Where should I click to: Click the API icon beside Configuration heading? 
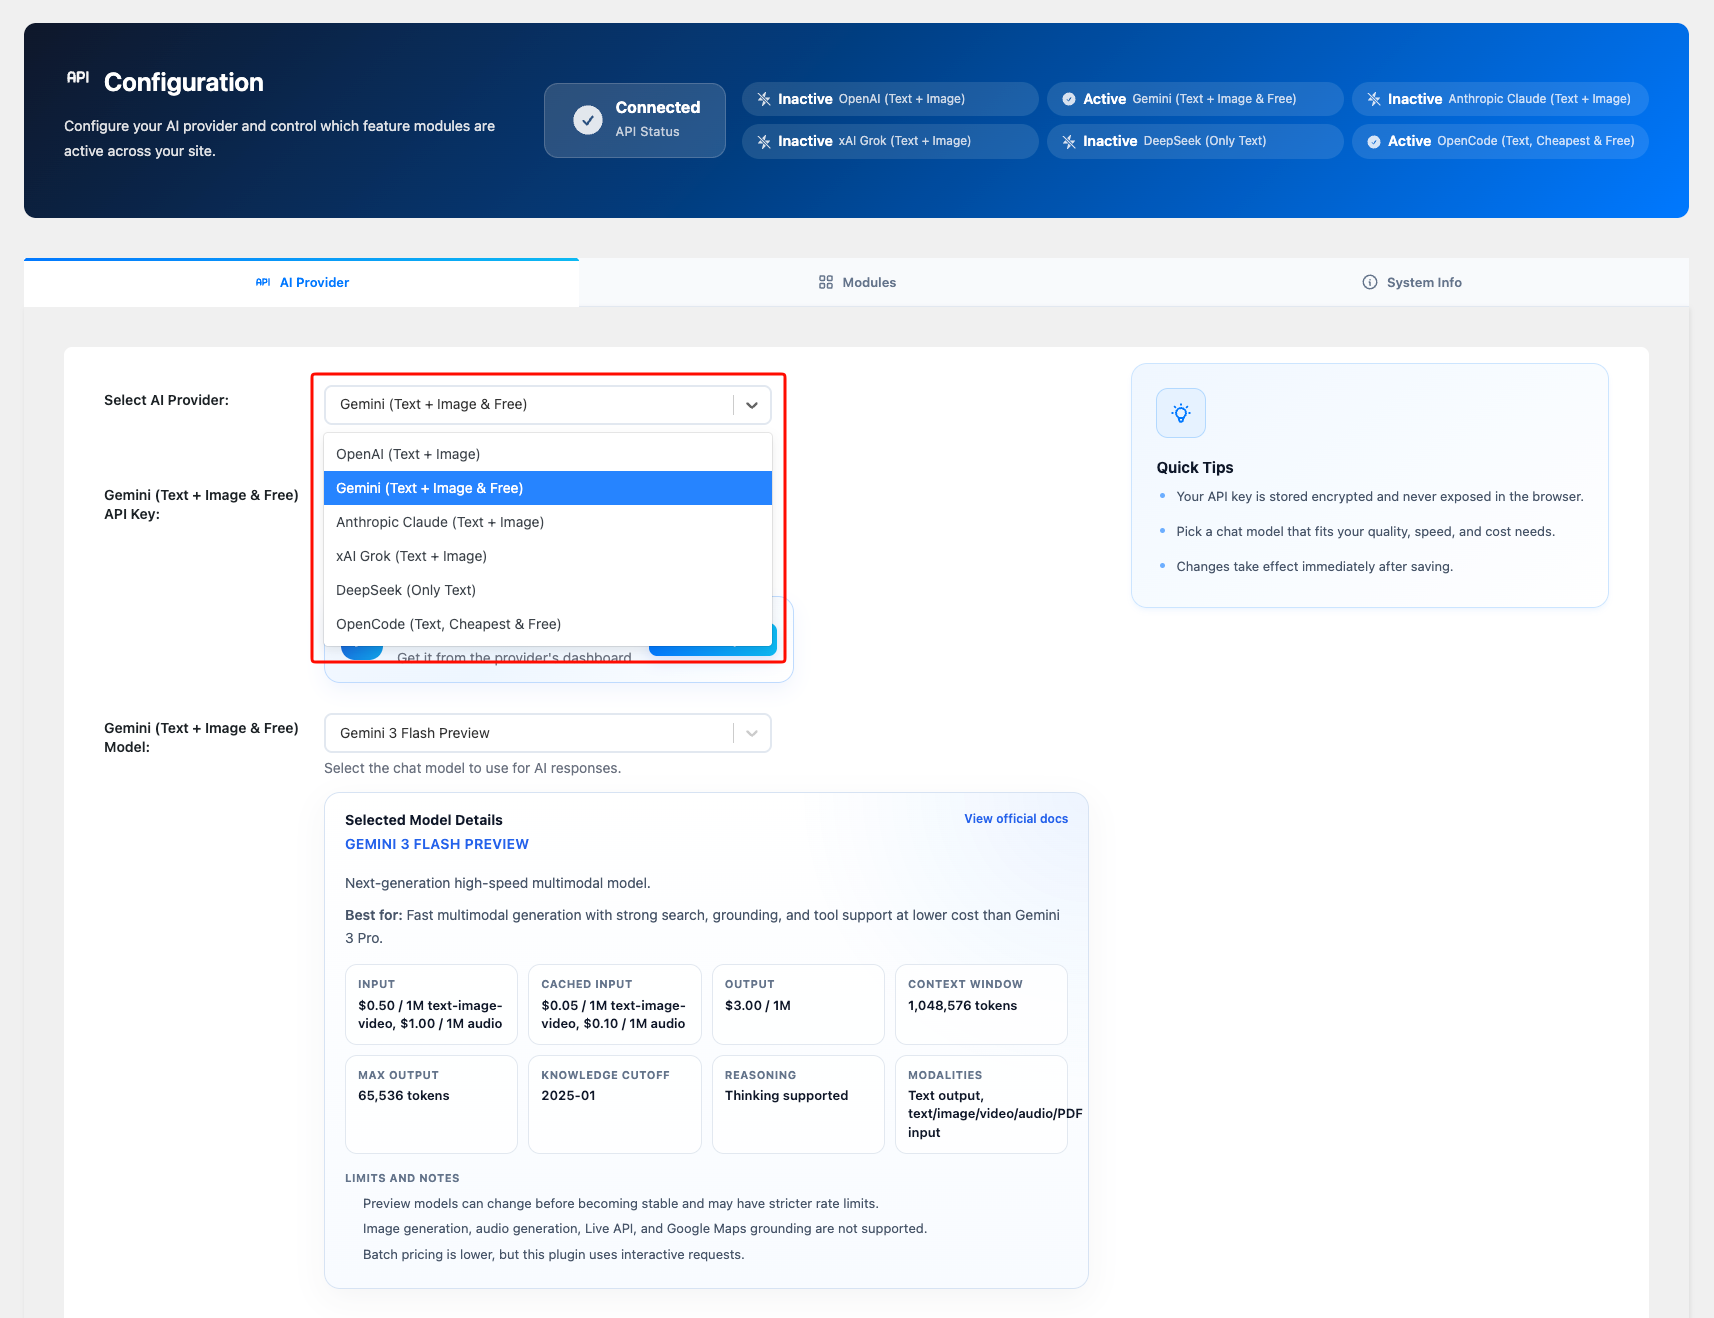[x=78, y=77]
